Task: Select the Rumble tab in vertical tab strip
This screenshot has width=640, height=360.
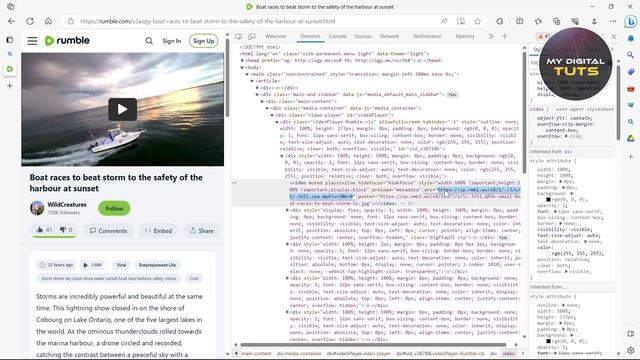Action: coord(10,69)
